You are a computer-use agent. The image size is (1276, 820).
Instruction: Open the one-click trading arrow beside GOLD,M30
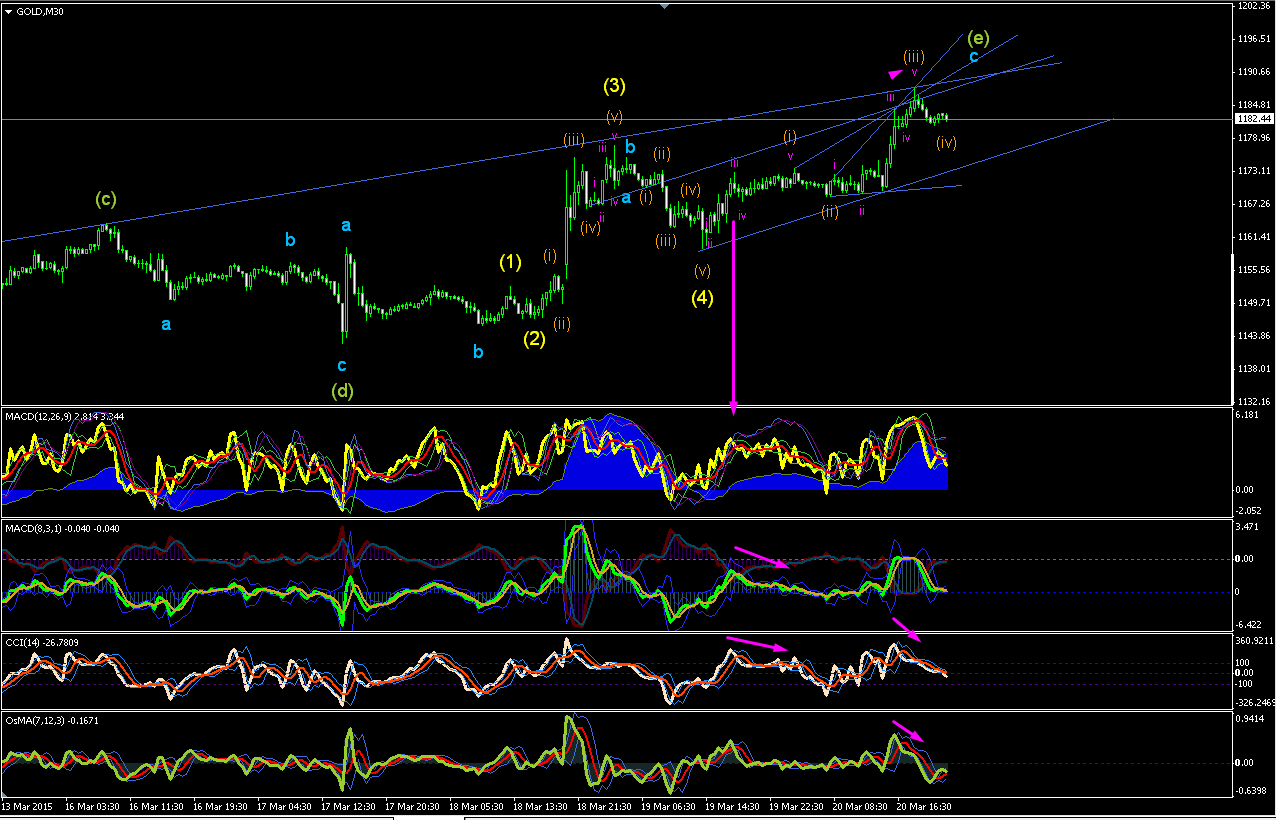[x=9, y=12]
